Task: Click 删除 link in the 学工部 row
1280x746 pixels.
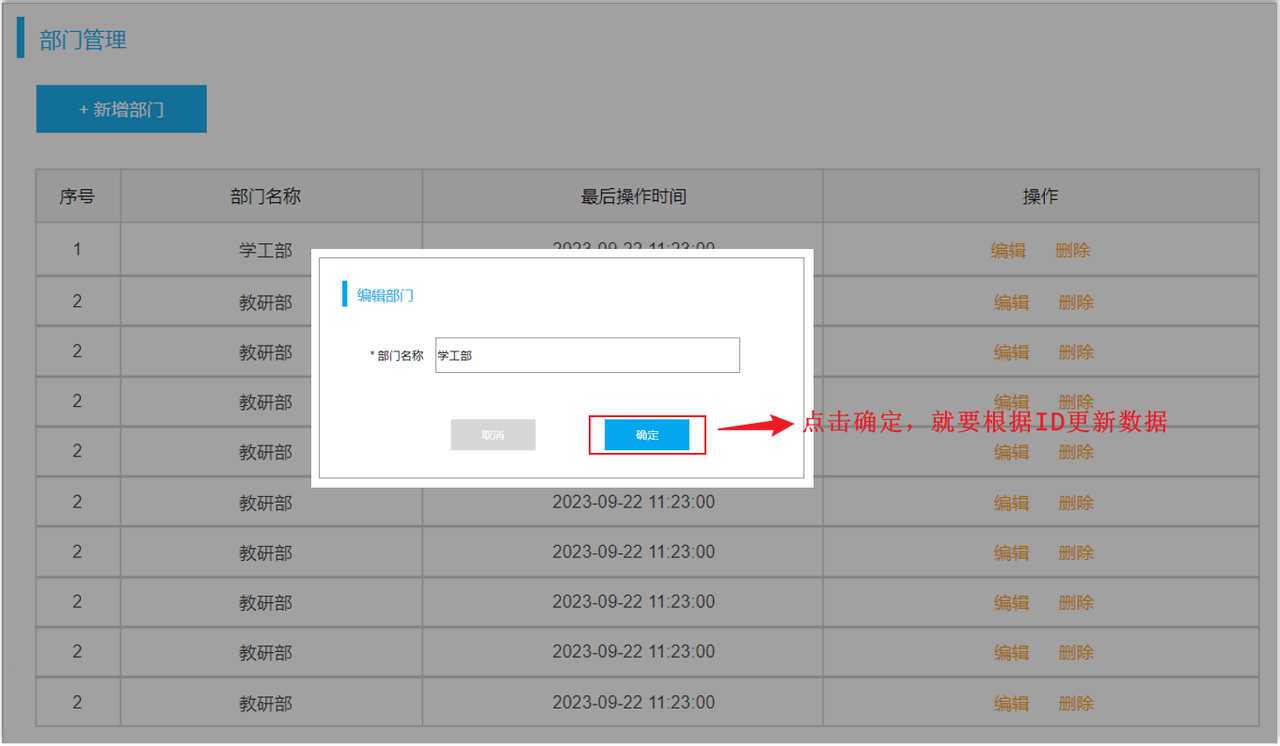Action: pos(1072,250)
